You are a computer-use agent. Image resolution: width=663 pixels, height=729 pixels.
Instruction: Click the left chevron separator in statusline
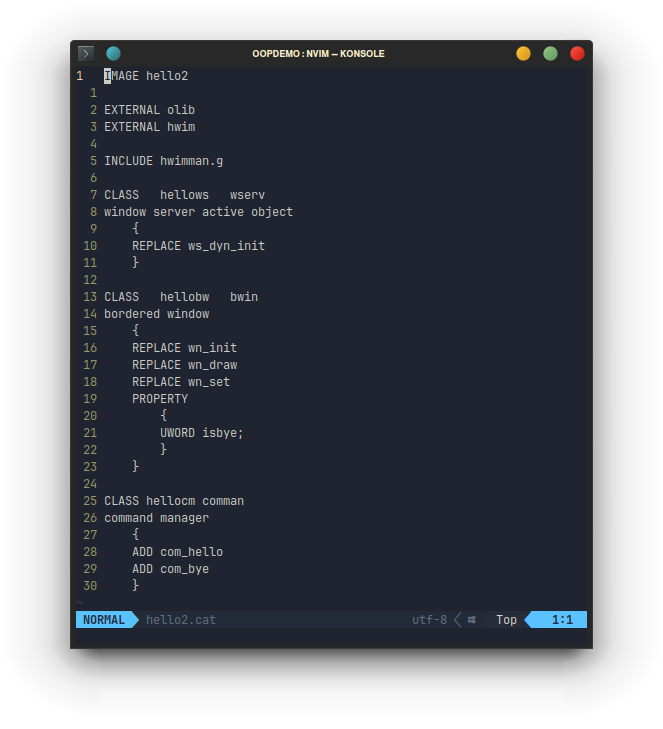pyautogui.click(x=457, y=620)
